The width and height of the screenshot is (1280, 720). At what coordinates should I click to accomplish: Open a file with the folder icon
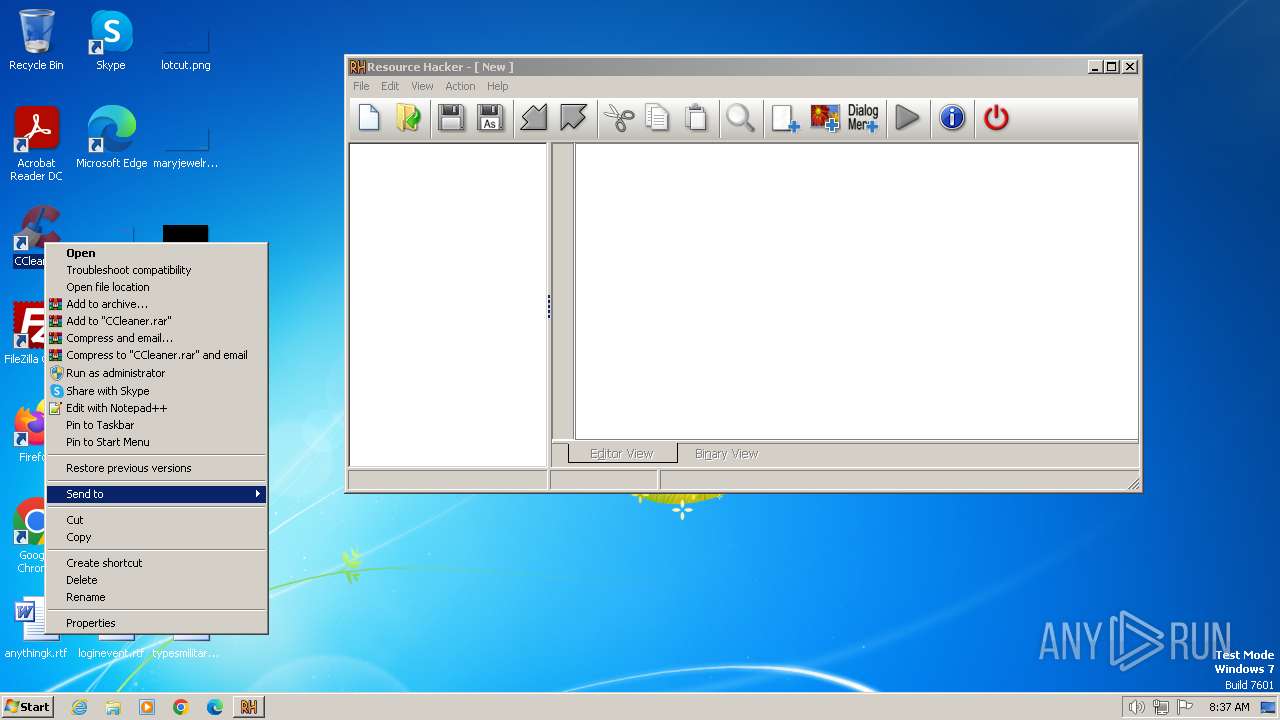(x=408, y=118)
